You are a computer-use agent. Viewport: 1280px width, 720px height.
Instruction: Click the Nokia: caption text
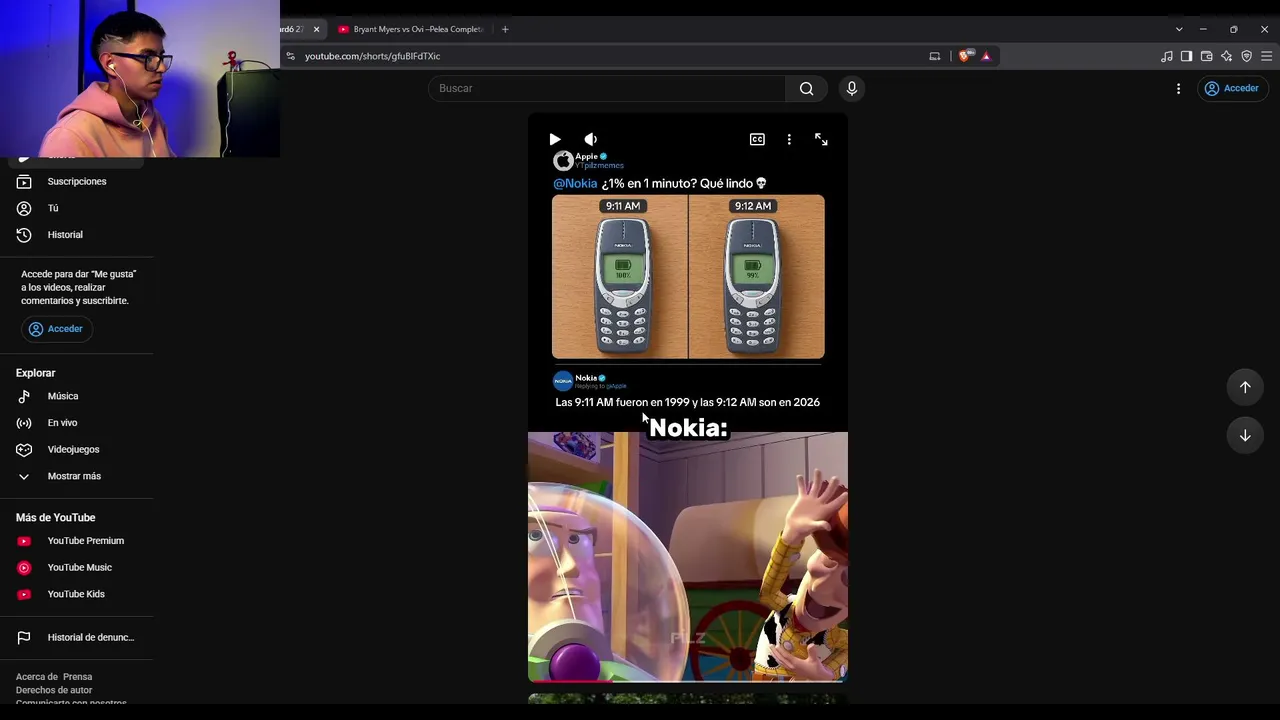688,428
